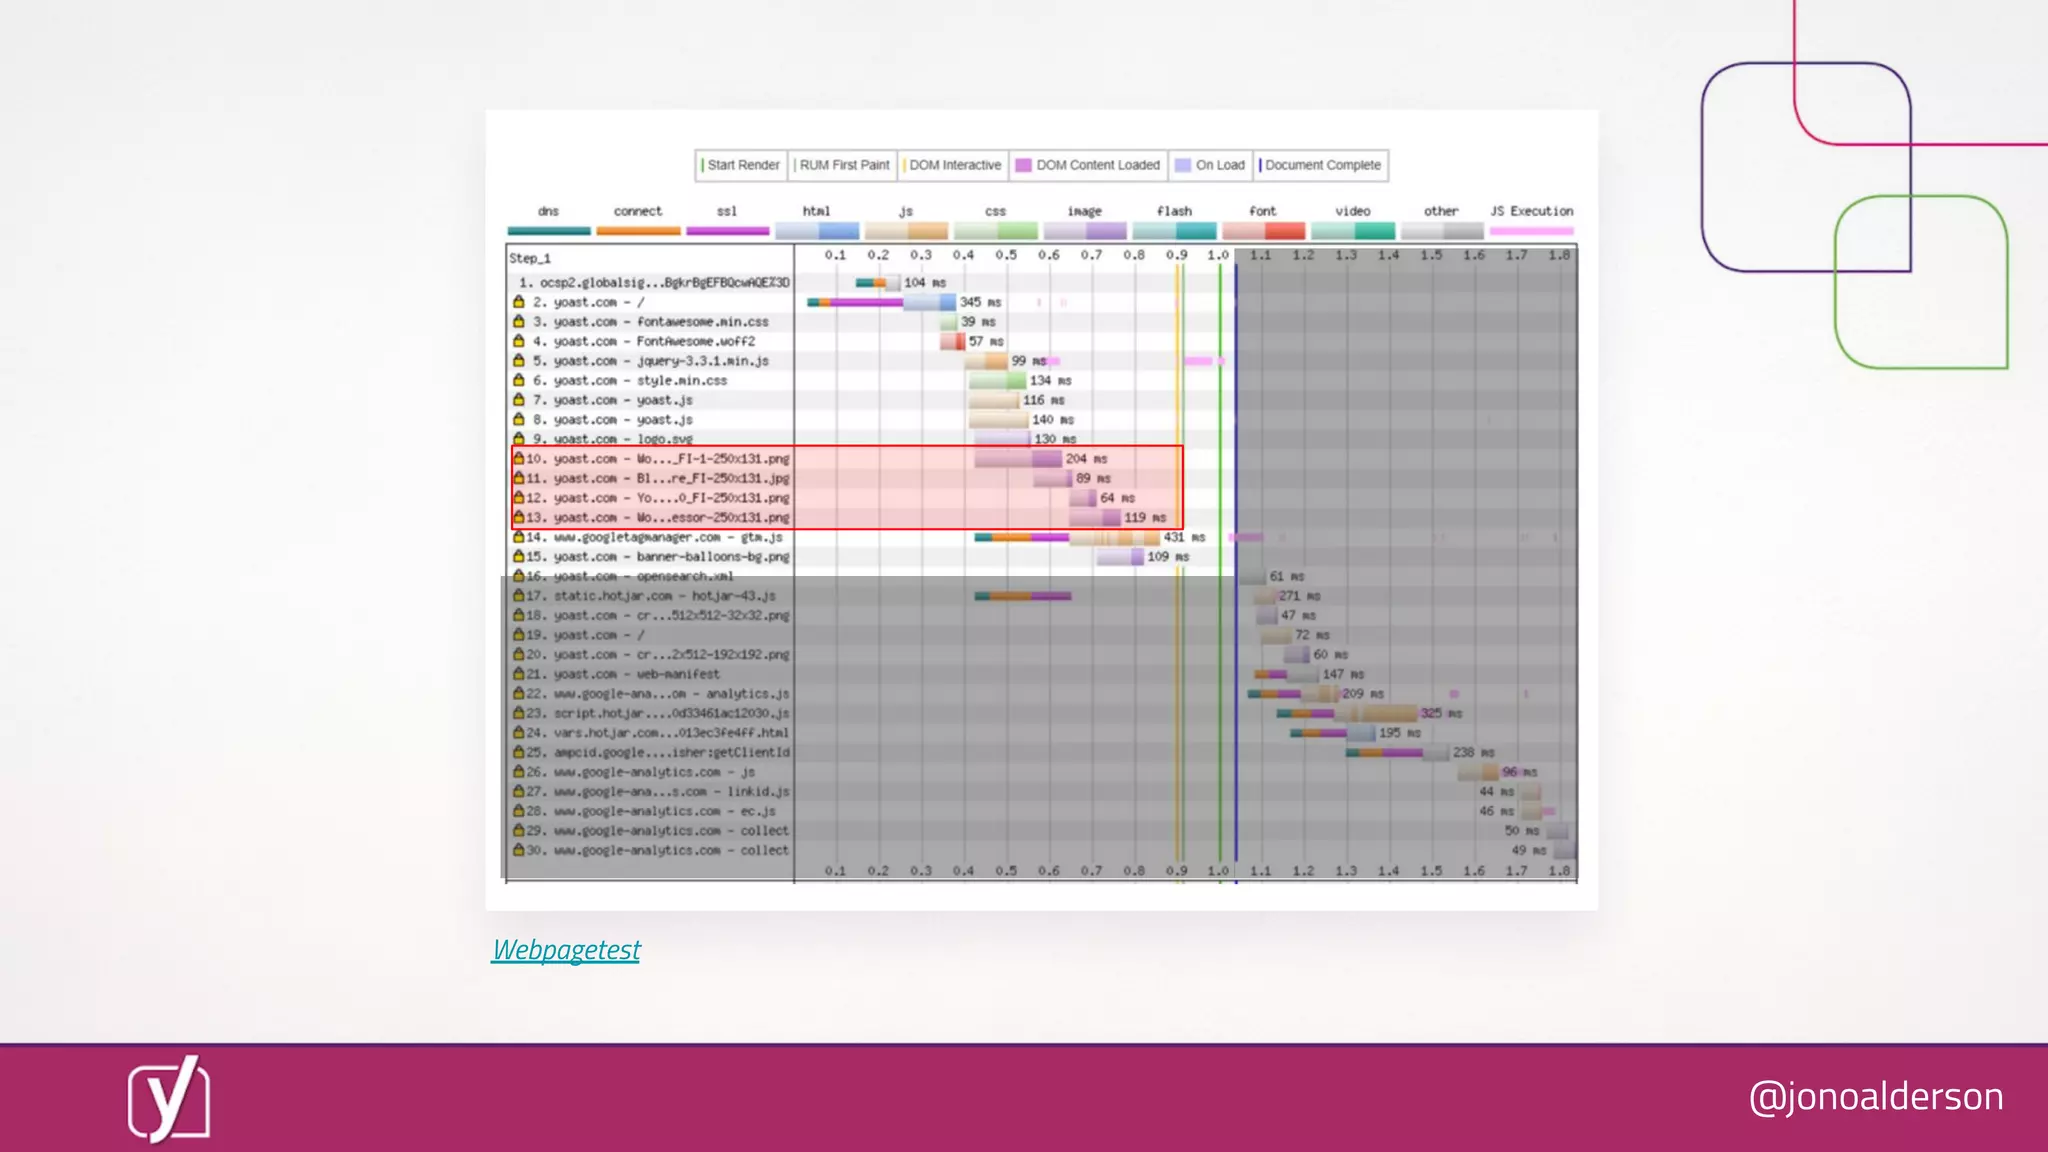Image resolution: width=2048 pixels, height=1152 pixels.
Task: Click the pink JS Execution color bar
Action: pyautogui.click(x=1531, y=231)
